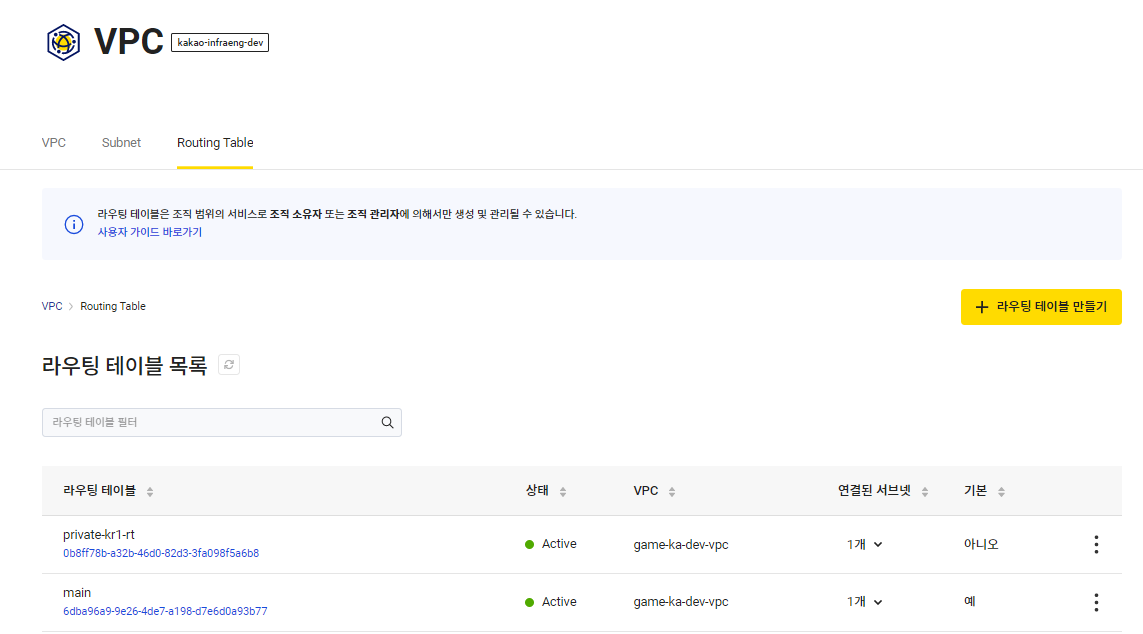Click the VPC hexagon logo icon
1143x634 pixels.
click(62, 42)
